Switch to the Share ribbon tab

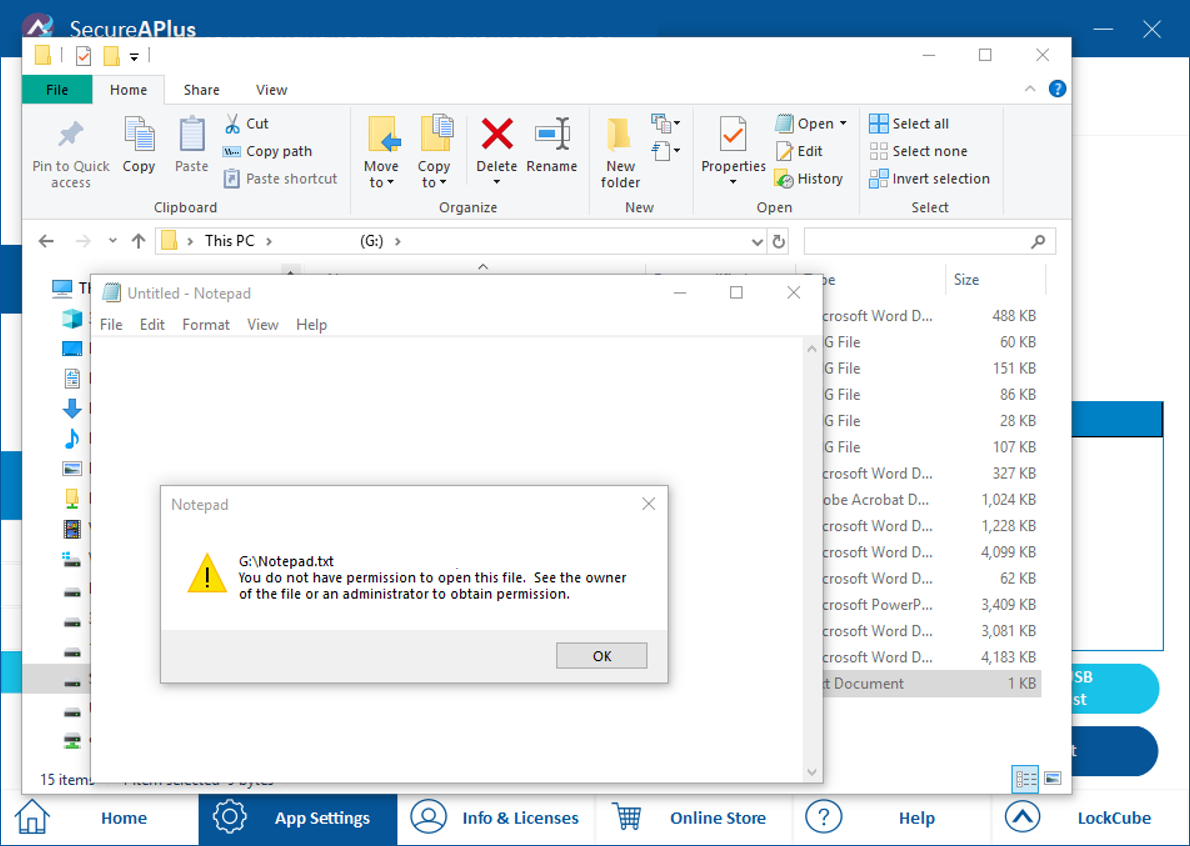coord(201,90)
